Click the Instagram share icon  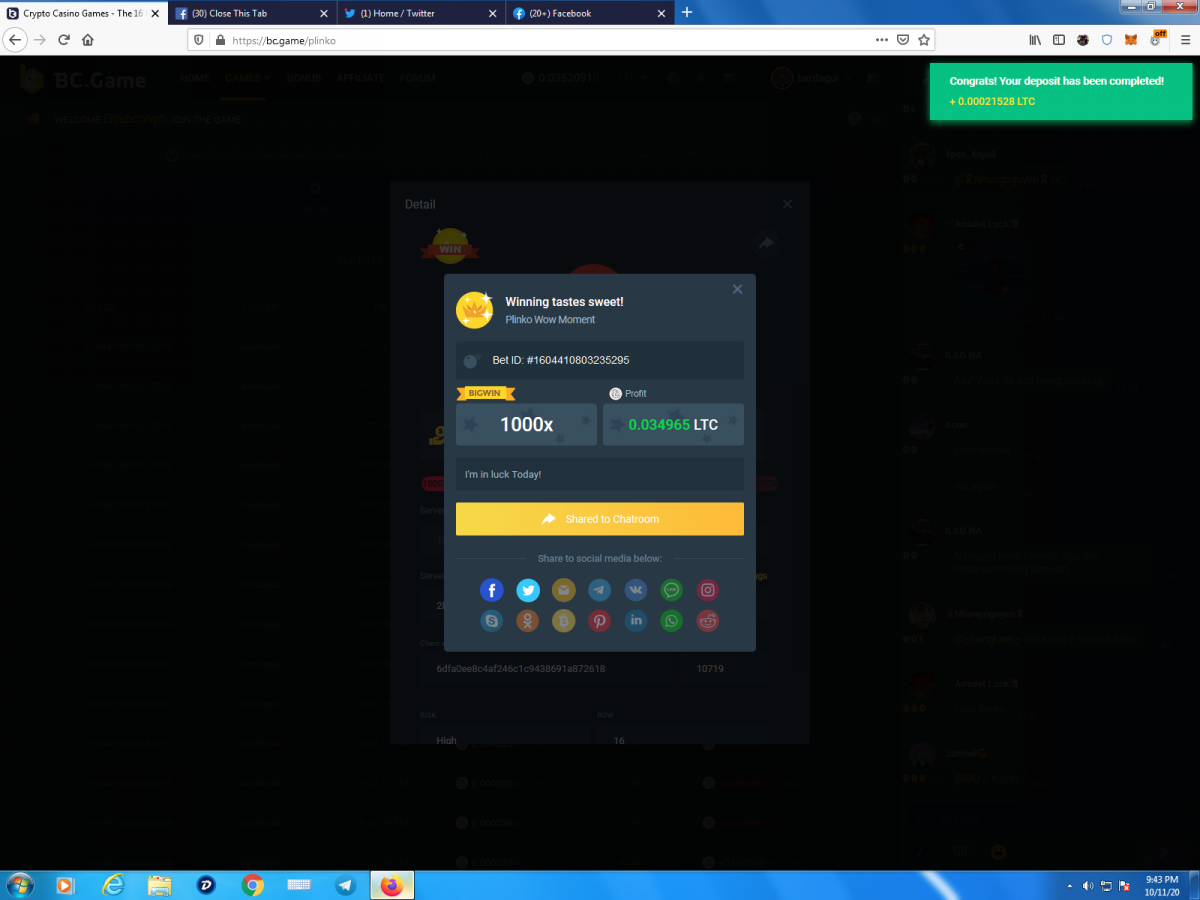[x=707, y=591]
